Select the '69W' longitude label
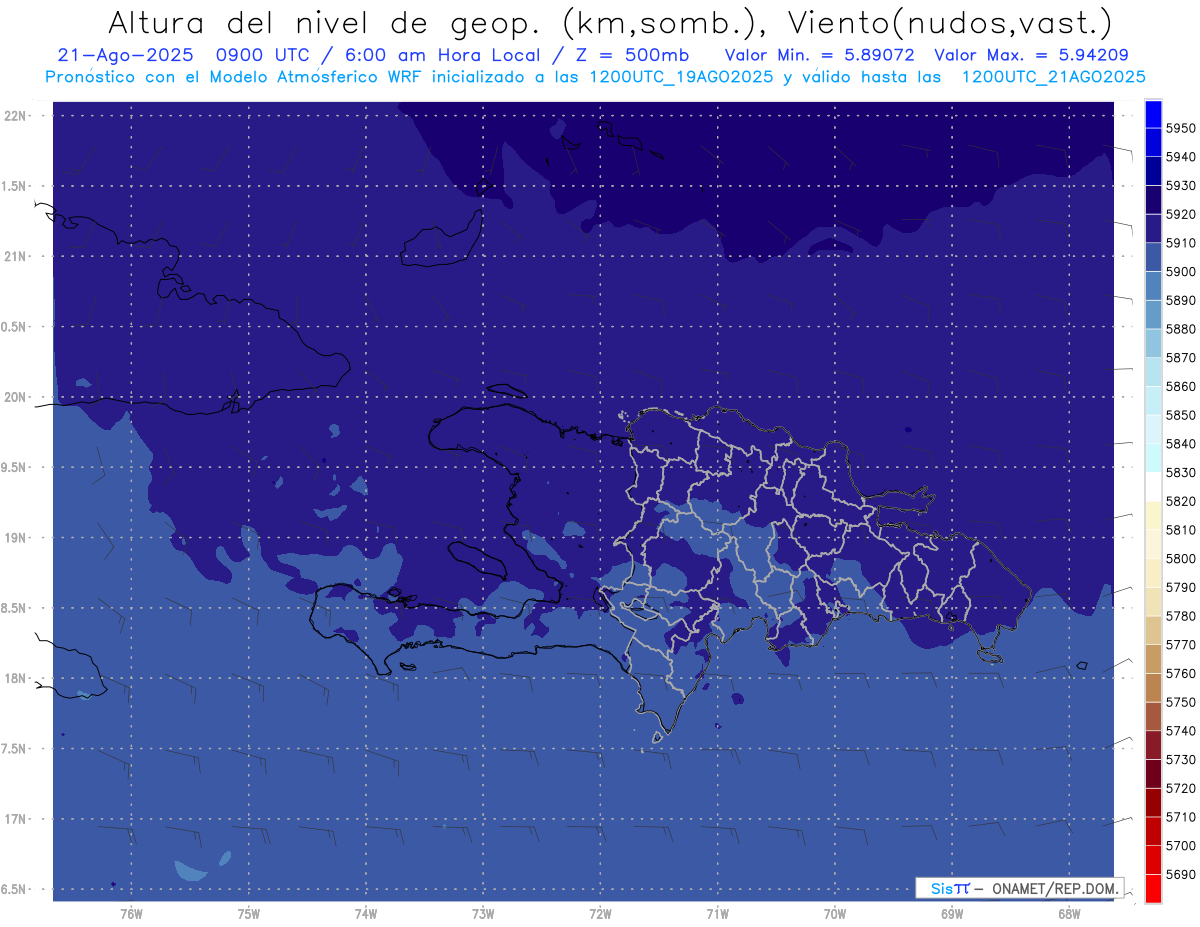The height and width of the screenshot is (927, 1200). tap(952, 914)
